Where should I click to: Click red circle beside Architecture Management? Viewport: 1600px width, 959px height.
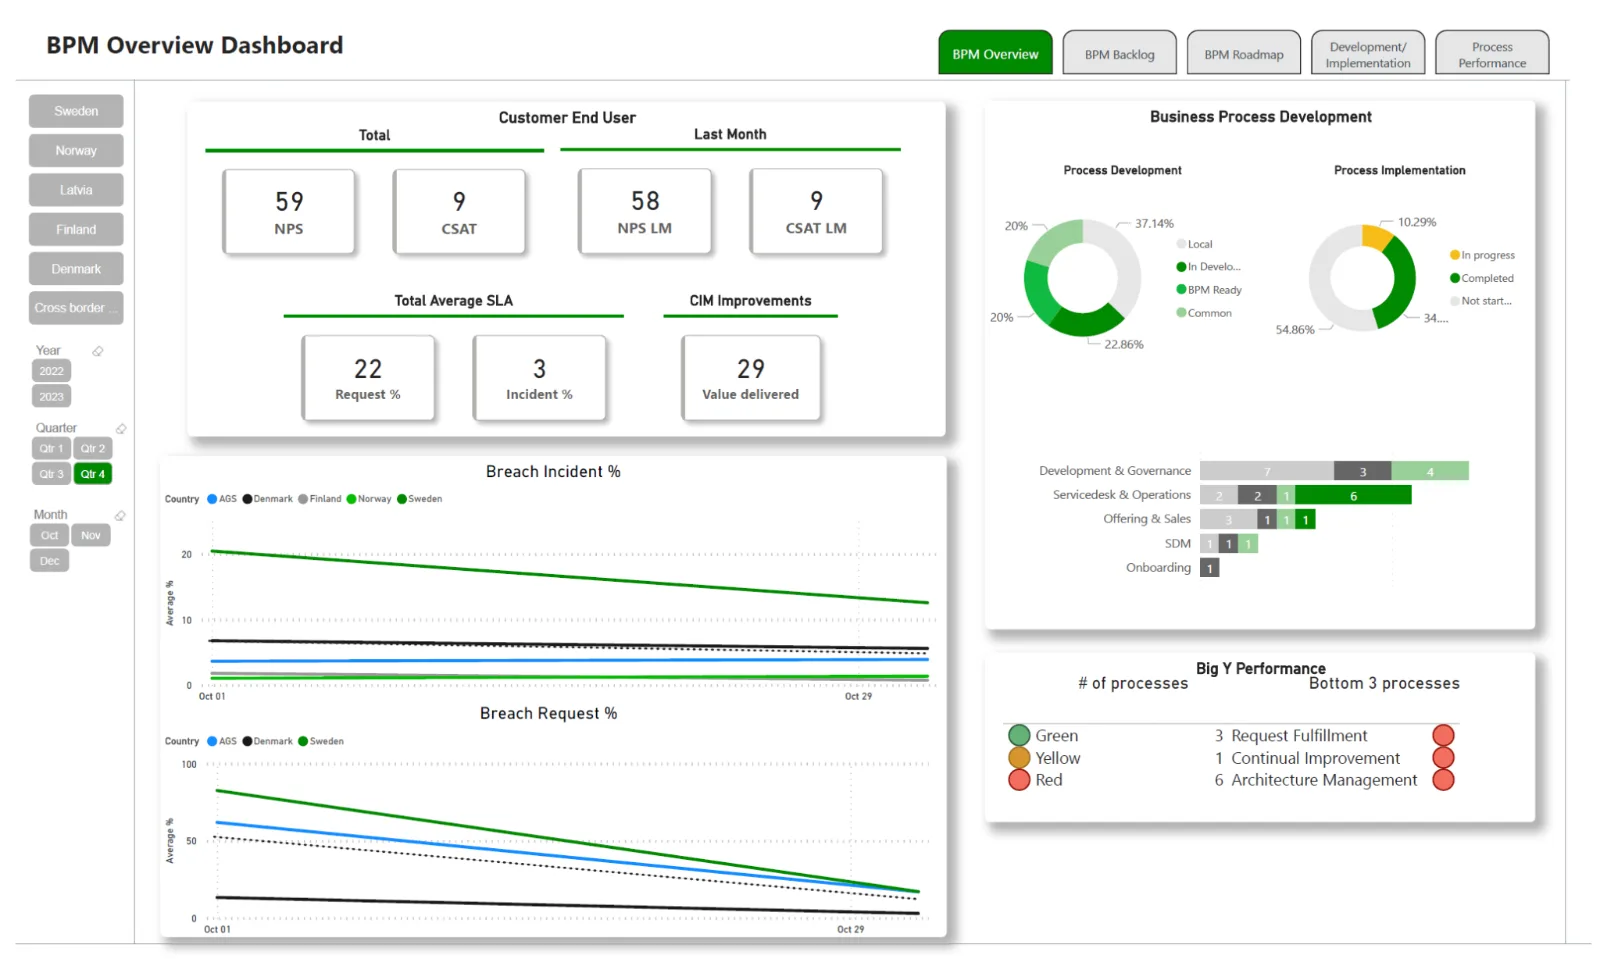point(1443,780)
